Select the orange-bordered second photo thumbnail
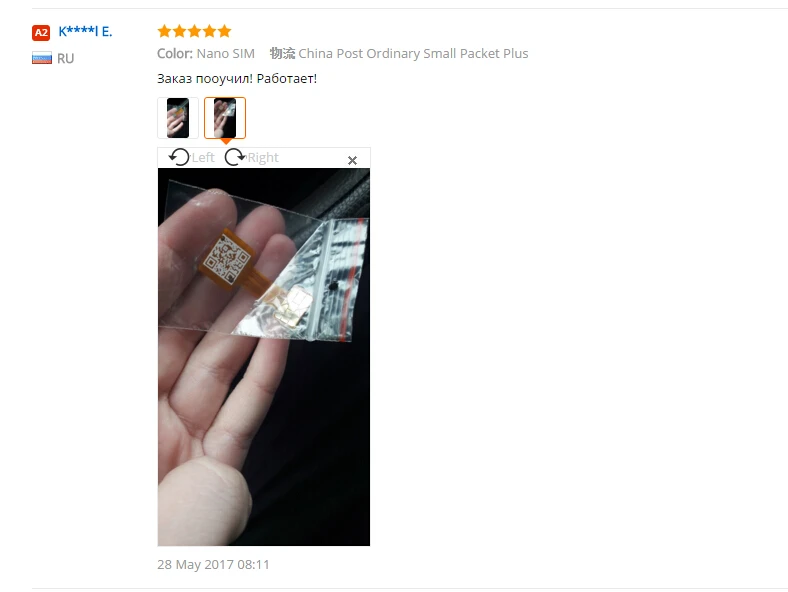The image size is (788, 592). (225, 118)
